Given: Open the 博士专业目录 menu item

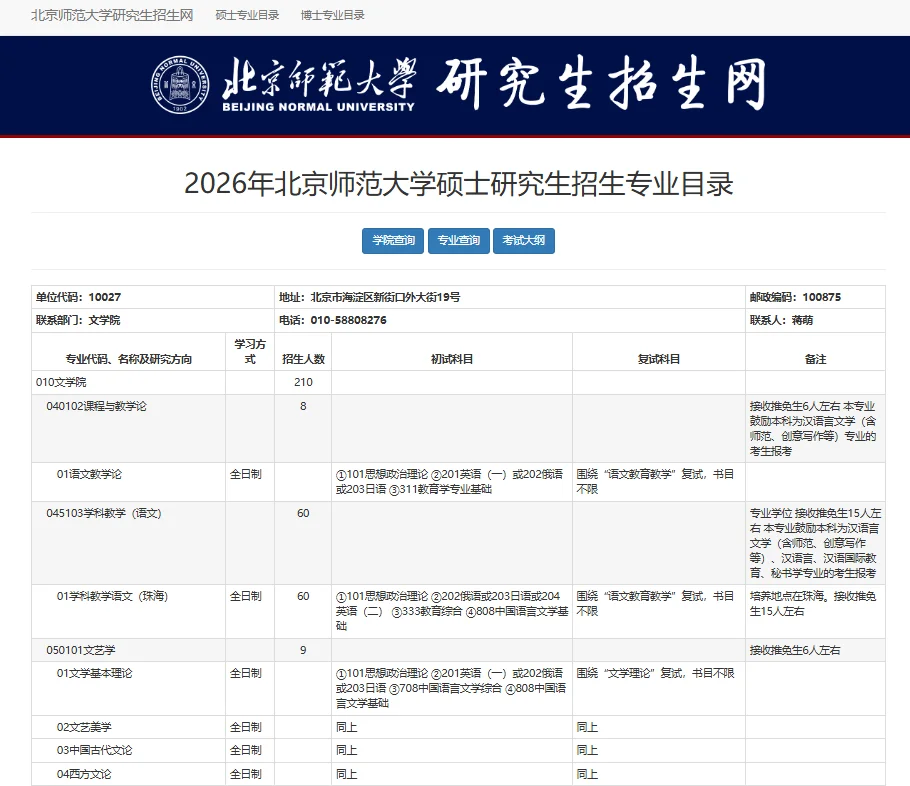Looking at the screenshot, I should coord(333,15).
